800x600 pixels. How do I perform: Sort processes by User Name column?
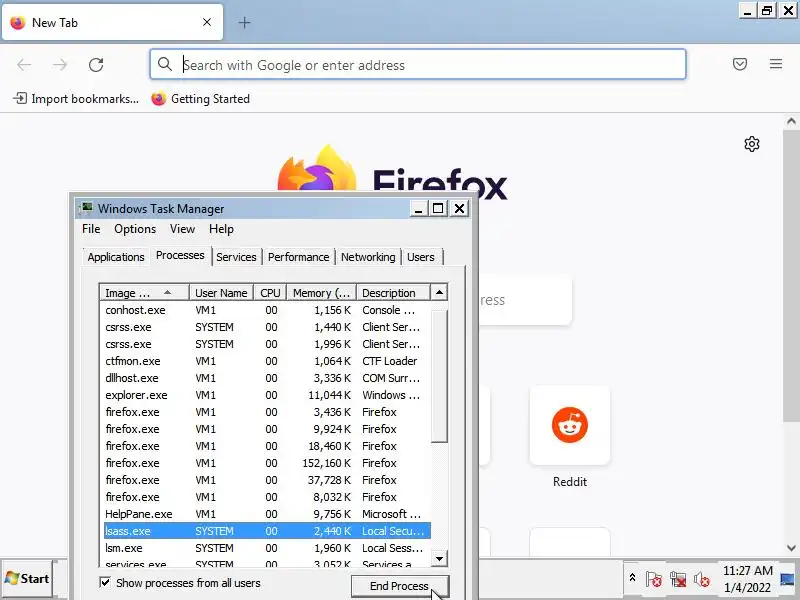pos(221,293)
